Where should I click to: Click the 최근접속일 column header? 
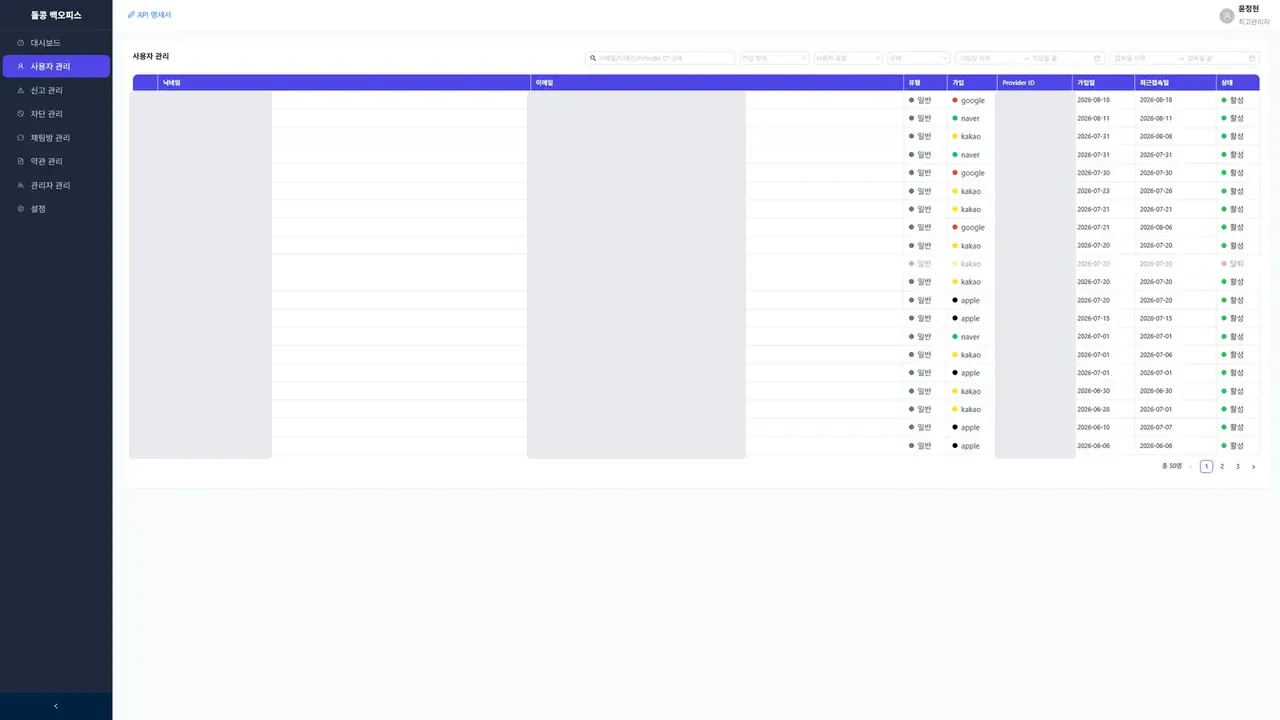point(1175,82)
